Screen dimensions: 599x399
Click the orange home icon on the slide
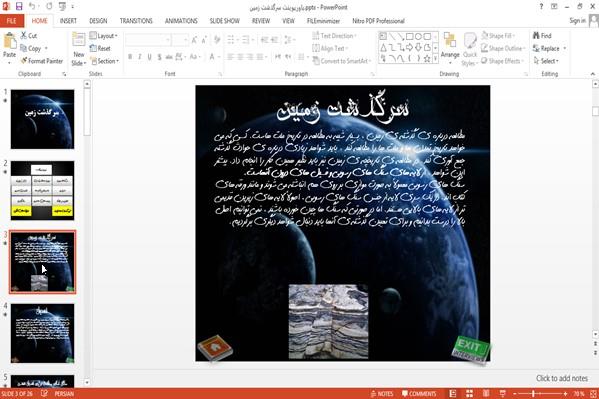(215, 347)
